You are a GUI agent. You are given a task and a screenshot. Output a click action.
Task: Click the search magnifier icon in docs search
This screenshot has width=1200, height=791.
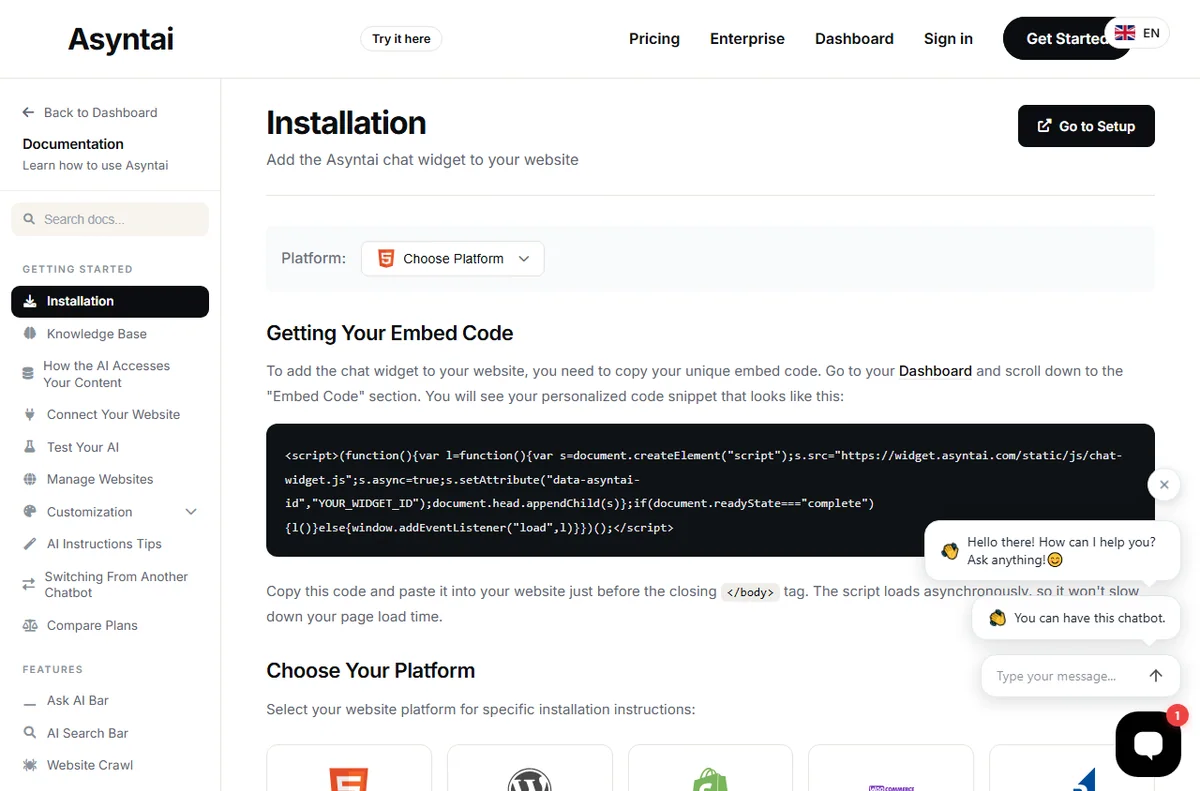click(29, 219)
